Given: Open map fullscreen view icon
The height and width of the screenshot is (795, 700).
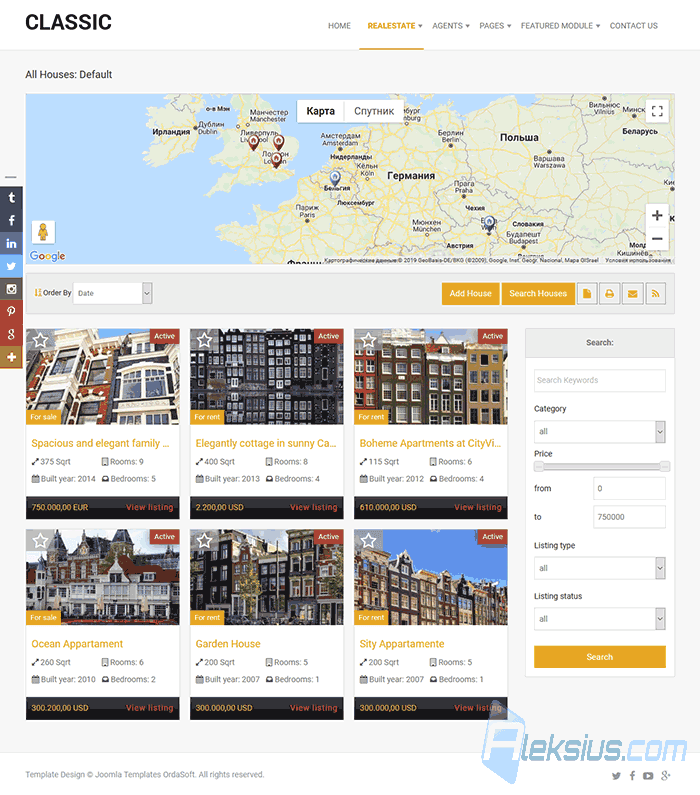Looking at the screenshot, I should point(657,111).
